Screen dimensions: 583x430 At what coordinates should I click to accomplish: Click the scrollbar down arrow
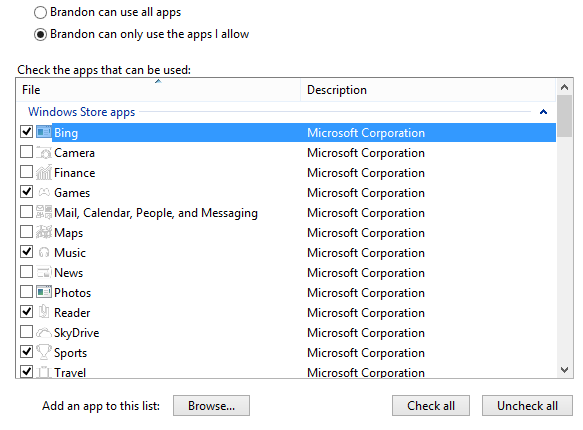point(564,370)
